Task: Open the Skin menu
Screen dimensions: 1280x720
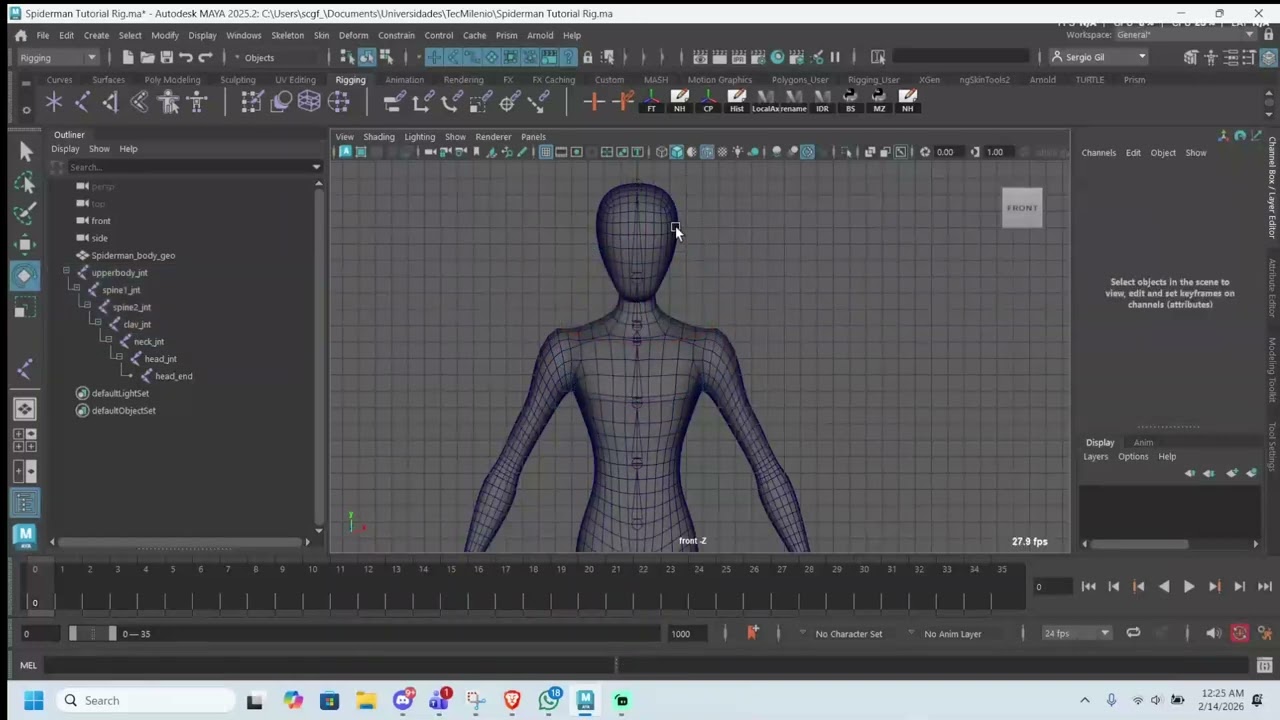Action: (321, 35)
